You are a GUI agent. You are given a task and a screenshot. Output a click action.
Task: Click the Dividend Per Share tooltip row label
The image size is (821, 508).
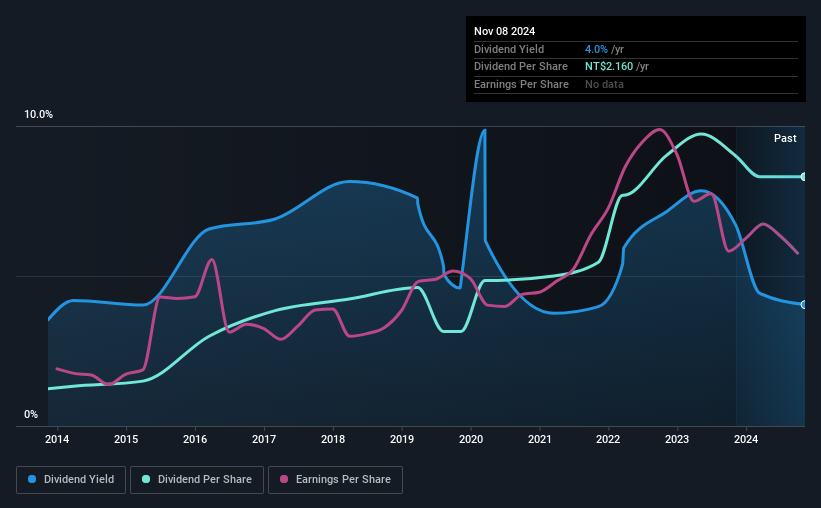coord(520,67)
